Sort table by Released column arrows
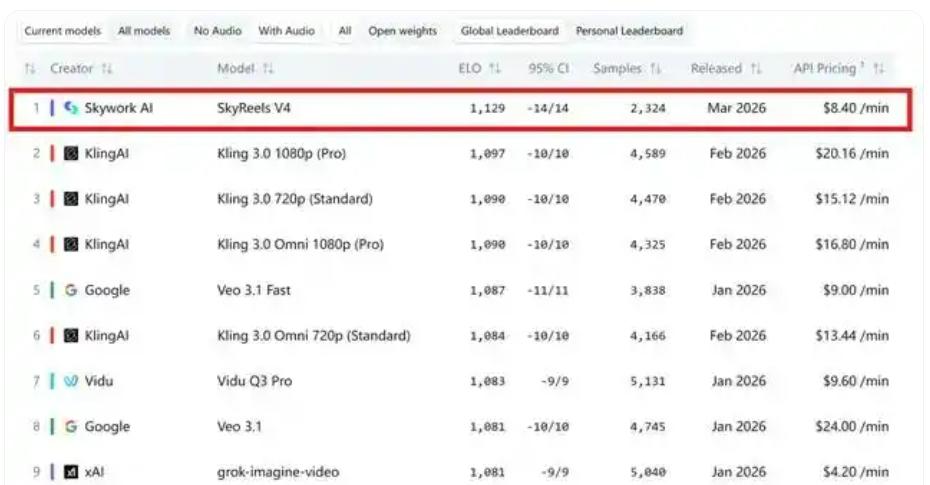Screen dimensions: 930x485 click(756, 69)
